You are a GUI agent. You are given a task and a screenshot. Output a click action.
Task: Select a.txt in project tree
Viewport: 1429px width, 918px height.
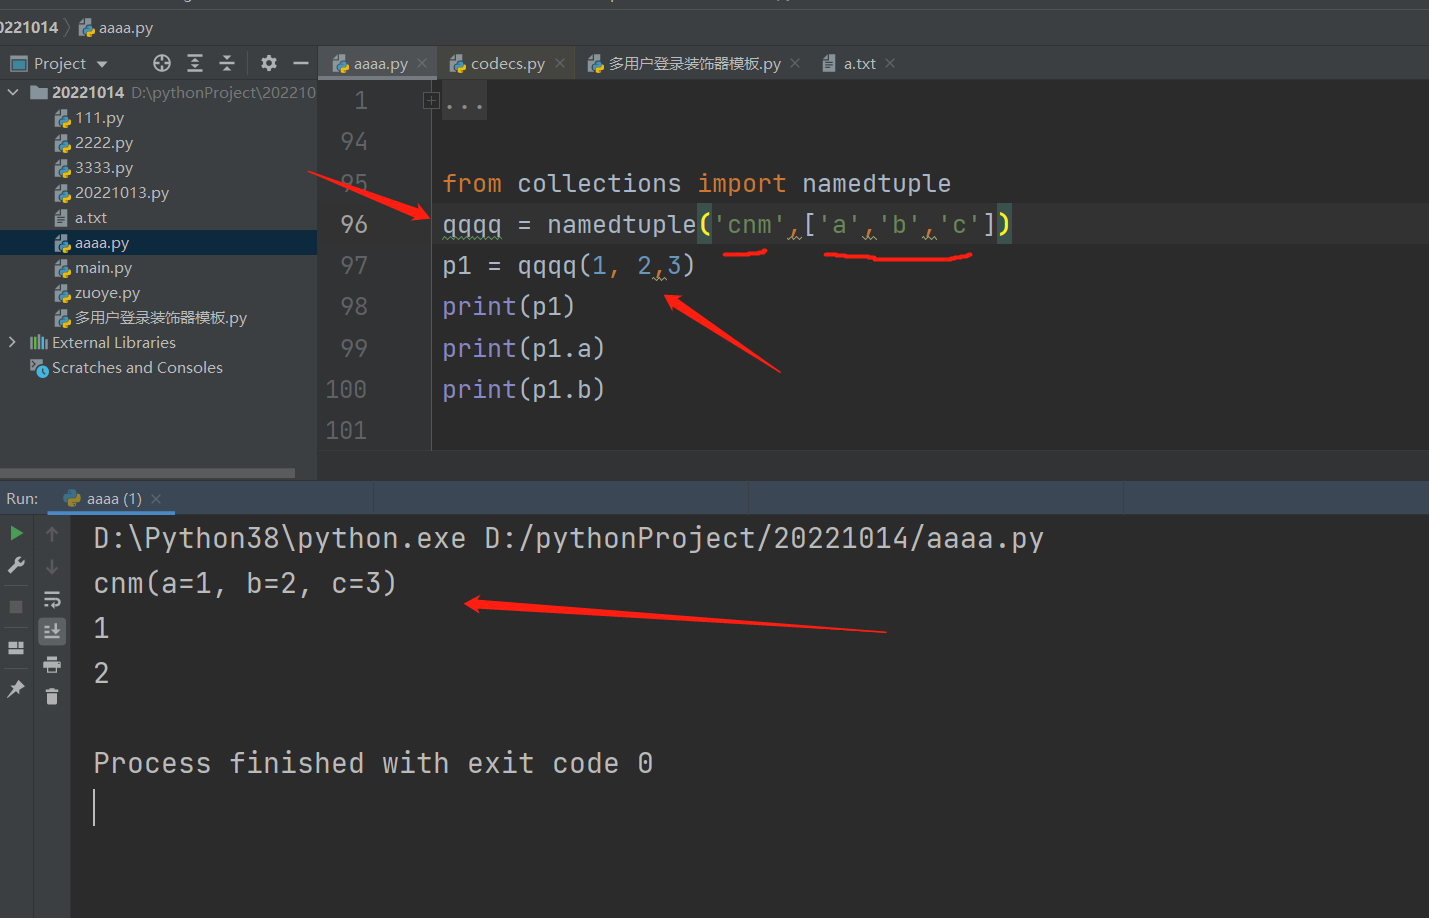click(x=90, y=218)
